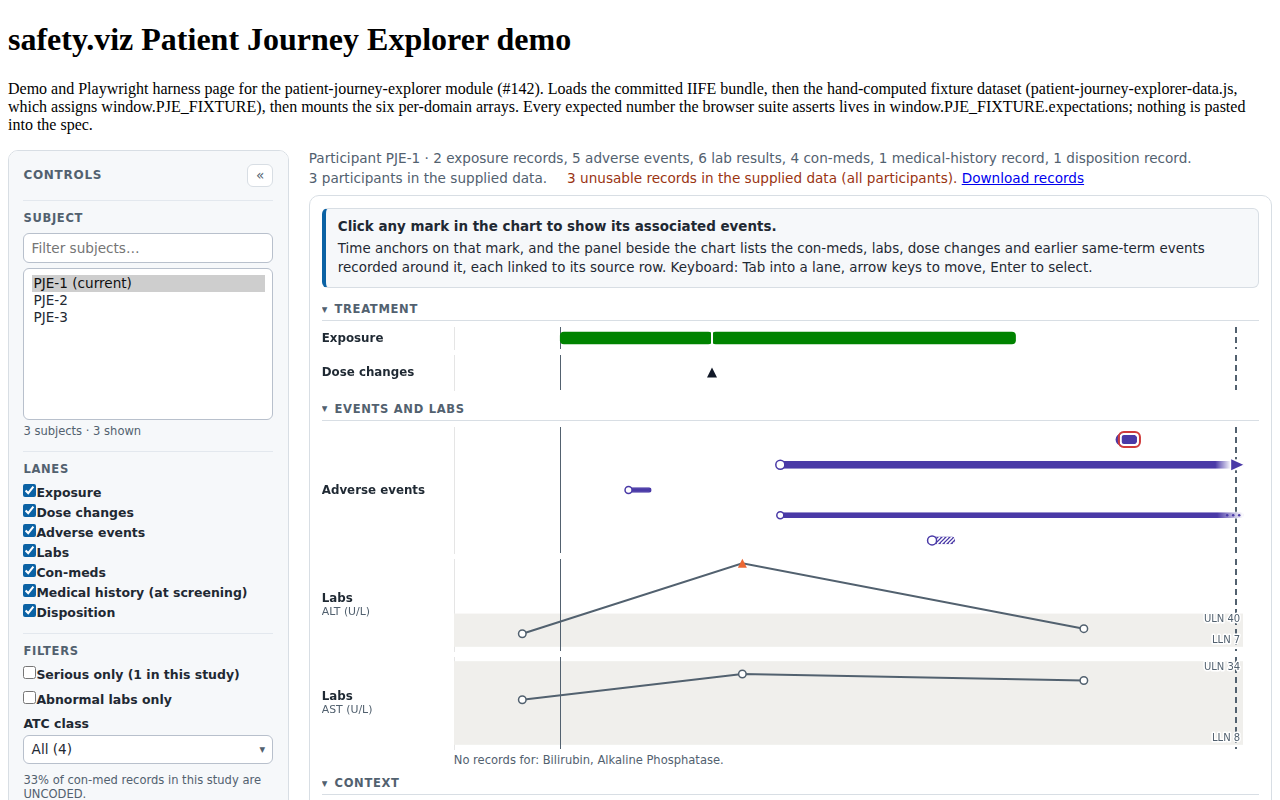Click the first ALT lab point
Viewport: 1280px width, 800px height.
point(522,634)
